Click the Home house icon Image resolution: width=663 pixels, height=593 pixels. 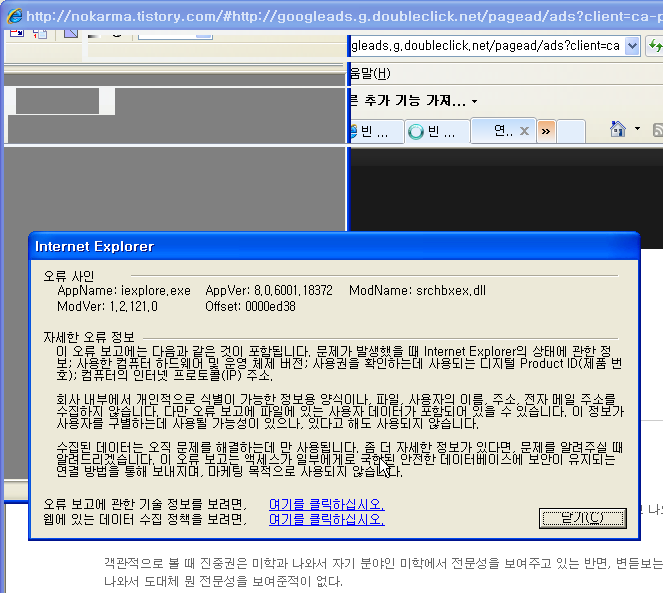pyautogui.click(x=617, y=129)
